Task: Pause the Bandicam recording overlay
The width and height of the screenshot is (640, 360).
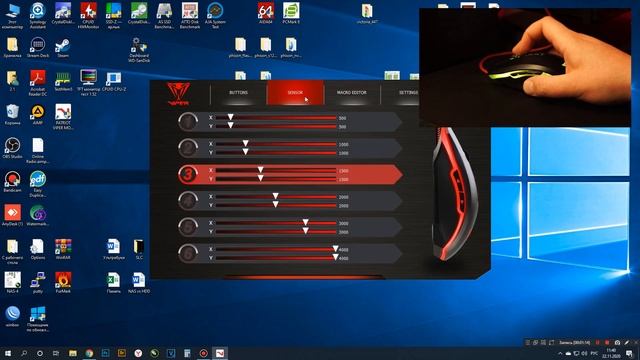Action: click(x=598, y=342)
